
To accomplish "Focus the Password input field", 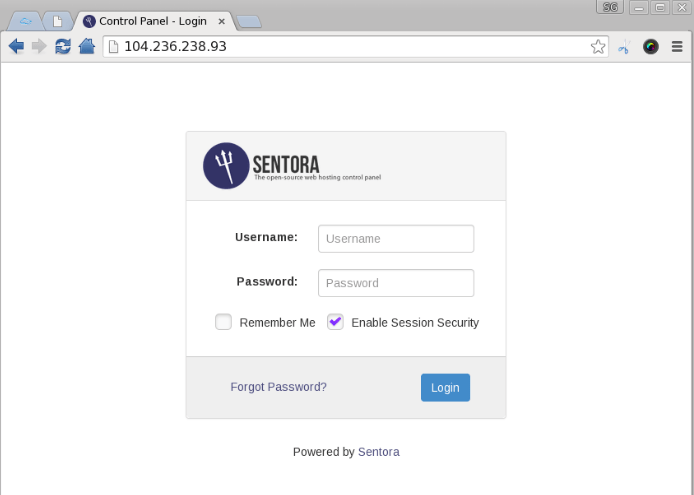I will [x=396, y=283].
